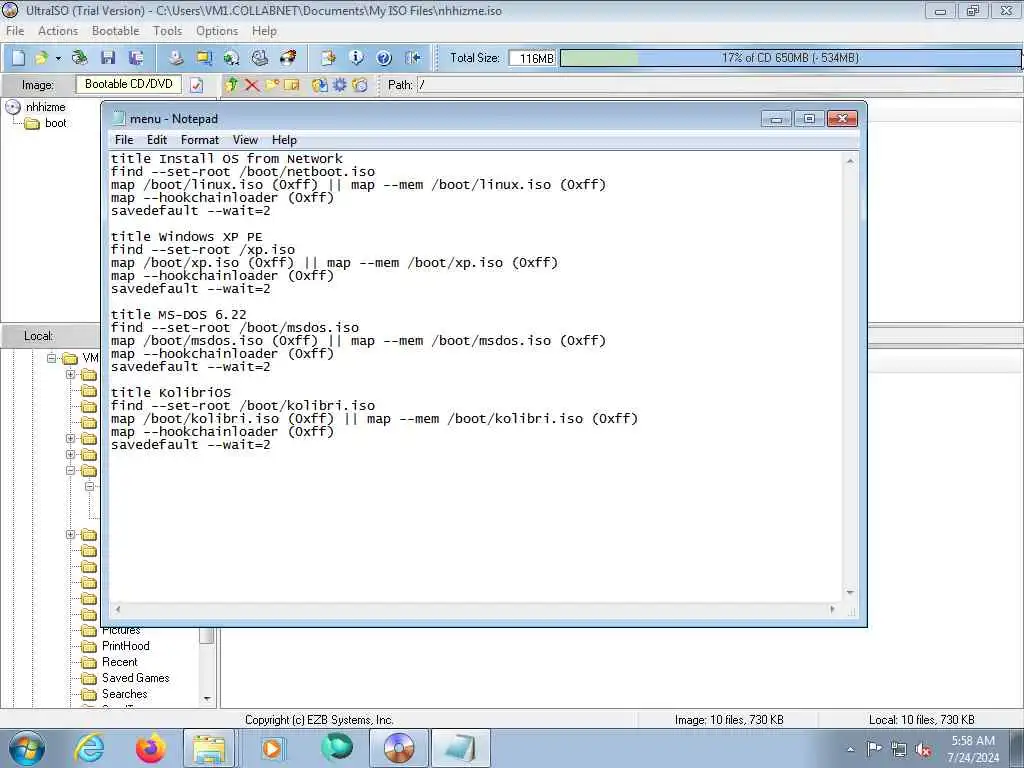
Task: Click Notepad vertical scrollbar down arrow
Action: coord(850,592)
